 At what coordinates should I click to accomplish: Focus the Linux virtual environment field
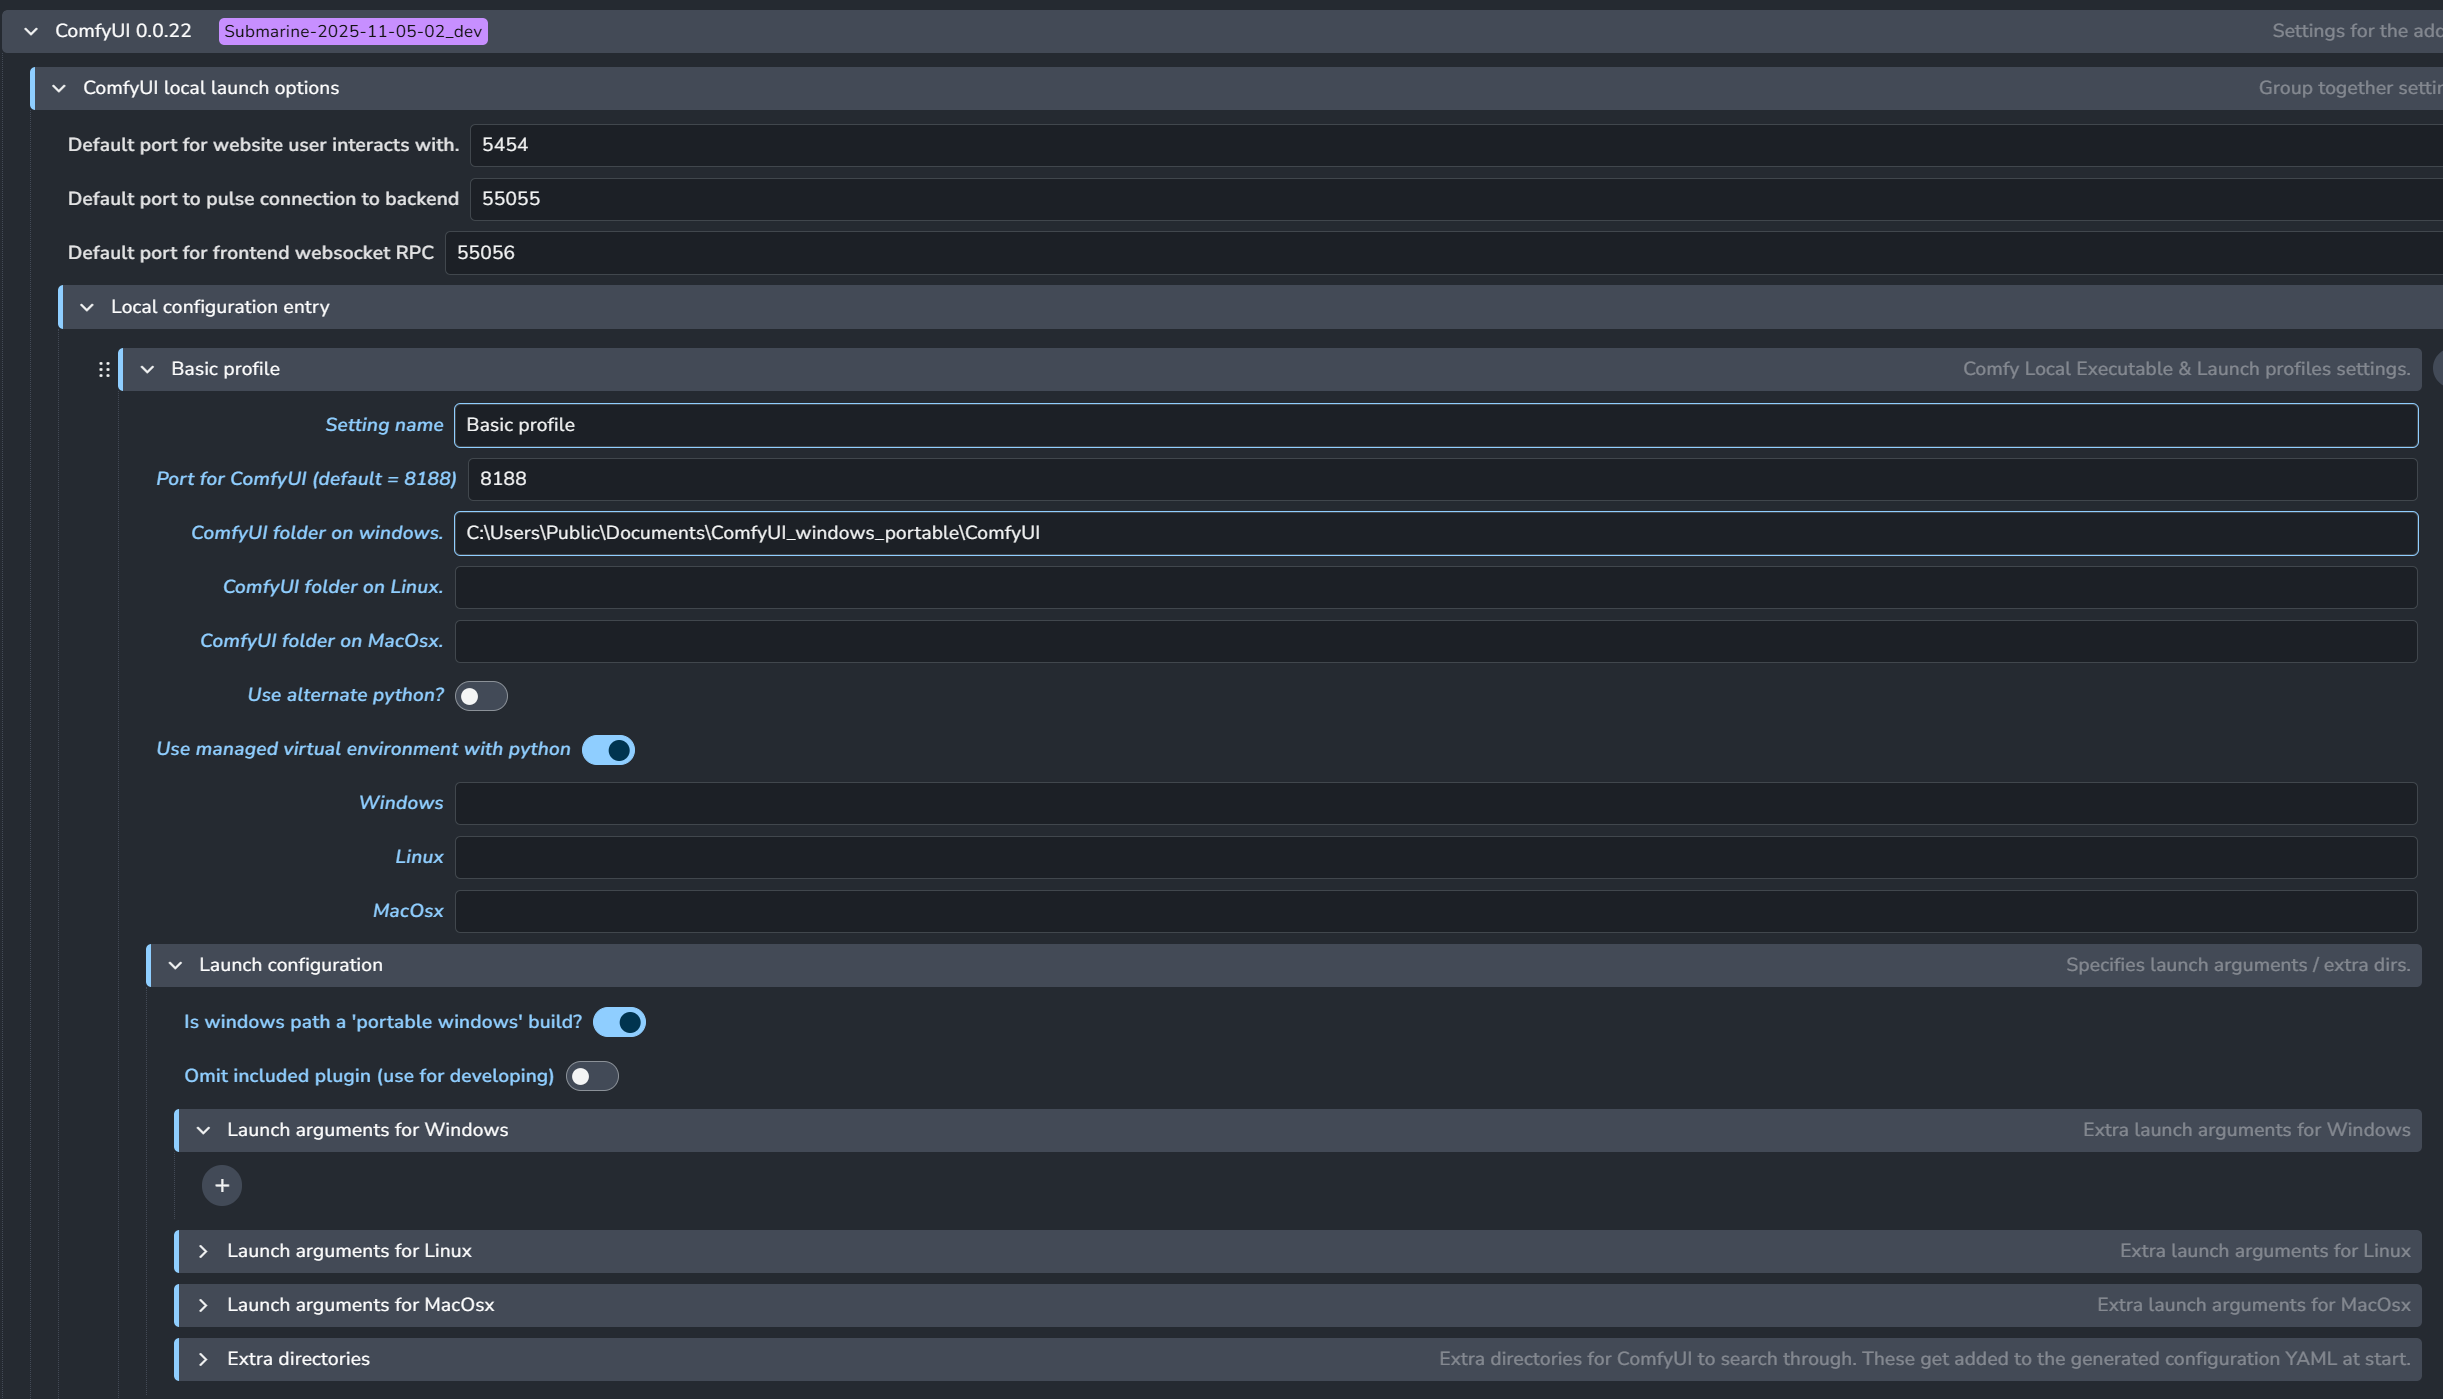(x=1436, y=857)
